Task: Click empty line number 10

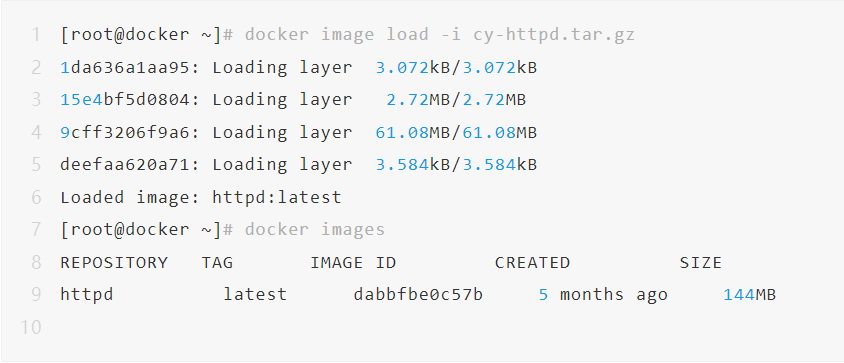Action: tap(31, 327)
